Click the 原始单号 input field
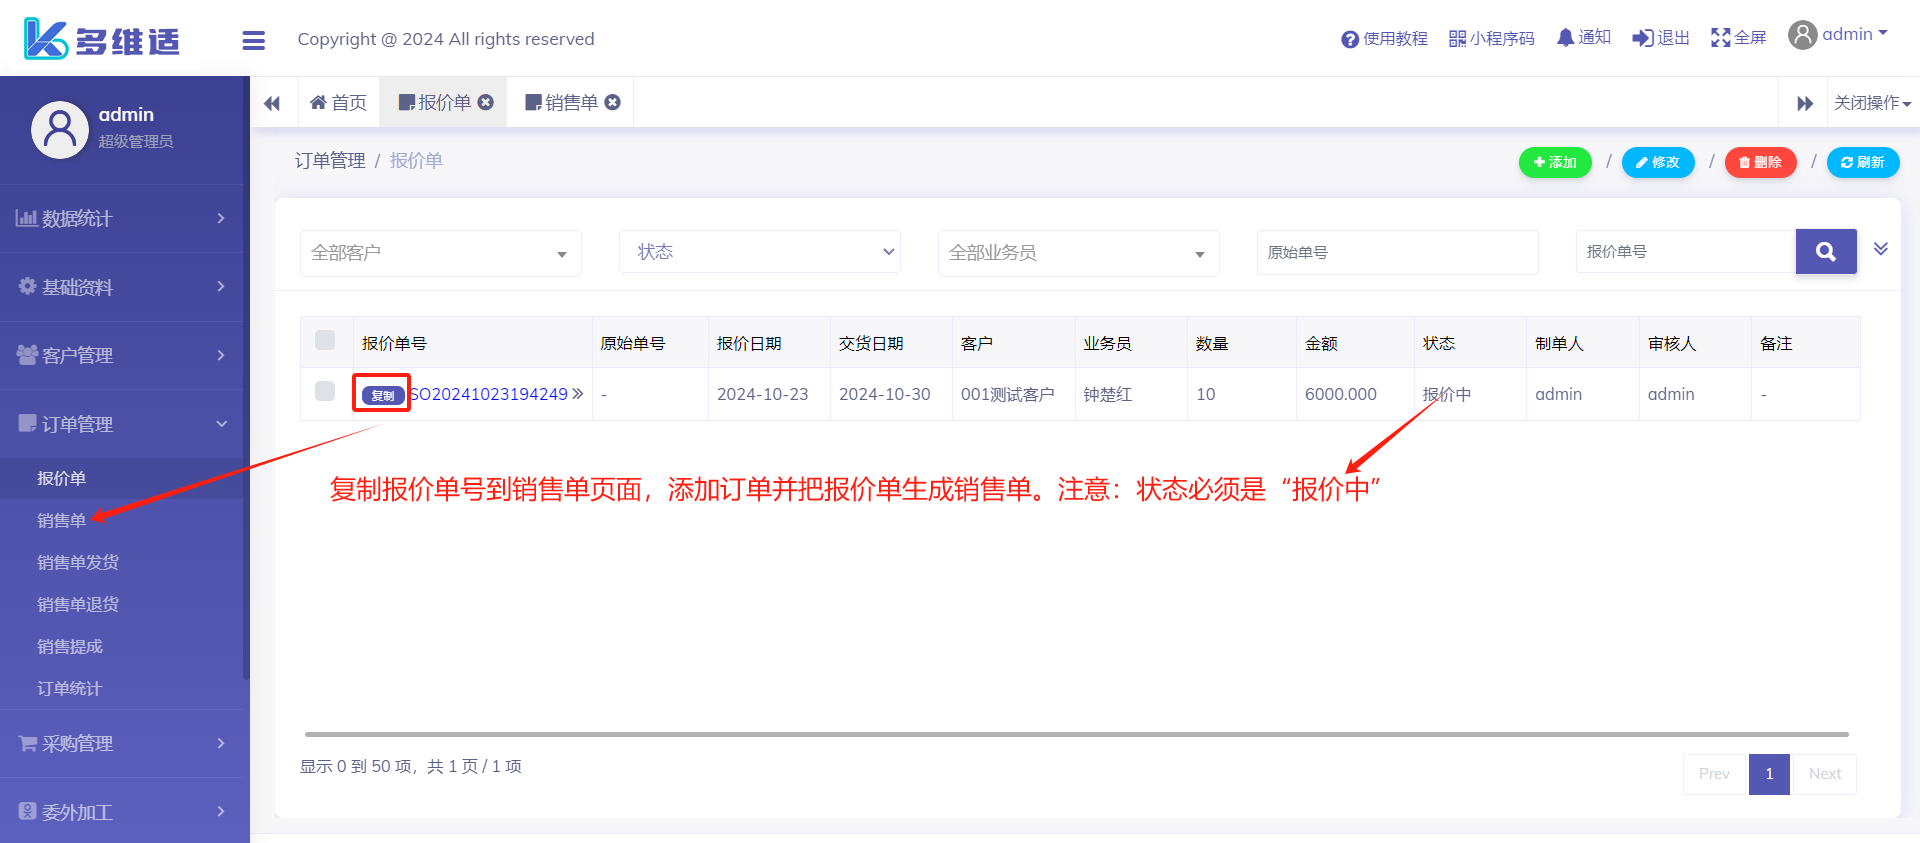This screenshot has width=1920, height=843. point(1397,252)
